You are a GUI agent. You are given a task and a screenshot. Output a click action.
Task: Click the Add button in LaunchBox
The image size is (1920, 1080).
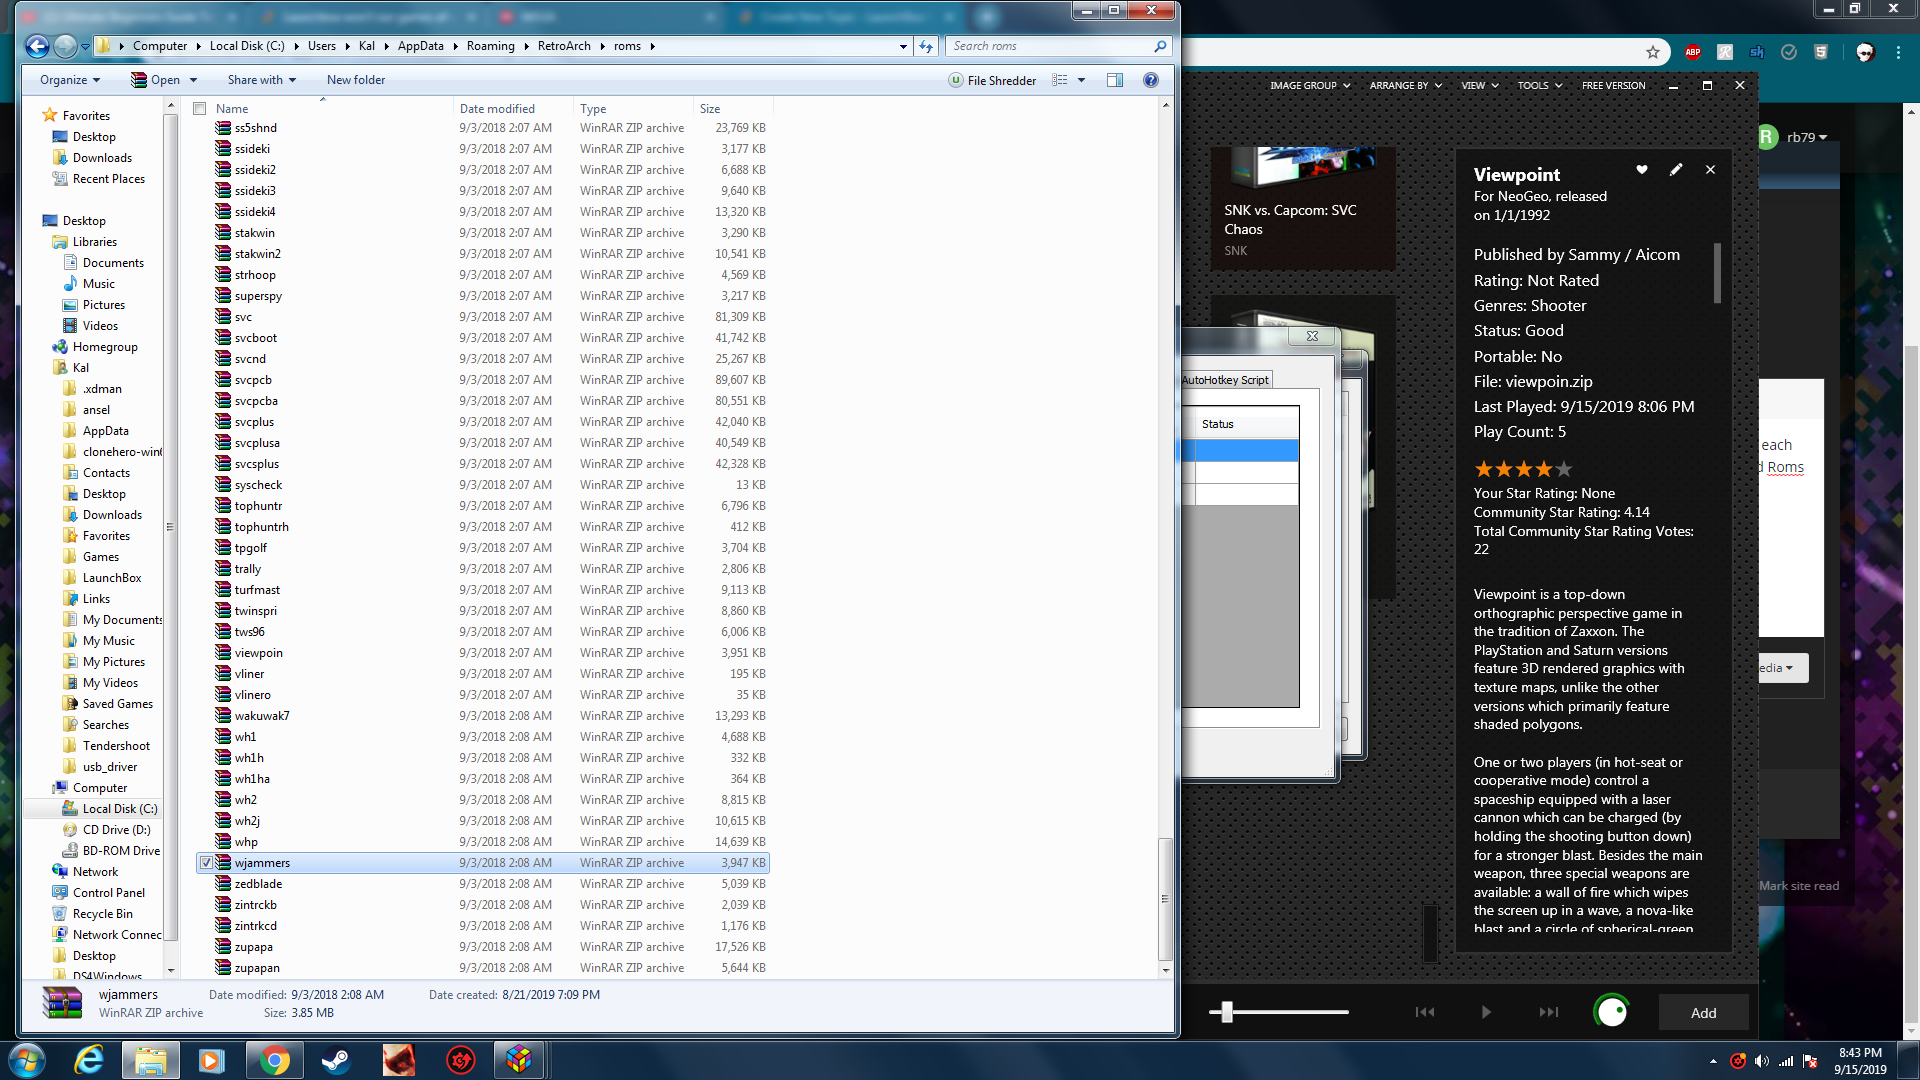(1703, 1012)
